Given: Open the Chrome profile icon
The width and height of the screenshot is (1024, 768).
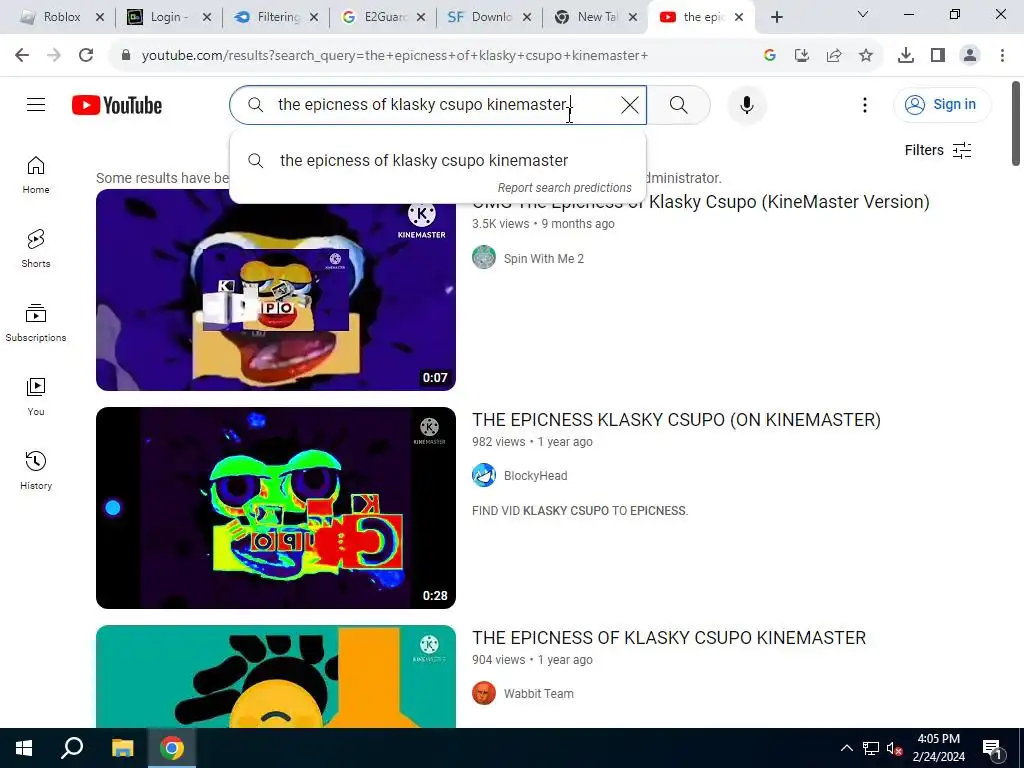Looking at the screenshot, I should [970, 56].
